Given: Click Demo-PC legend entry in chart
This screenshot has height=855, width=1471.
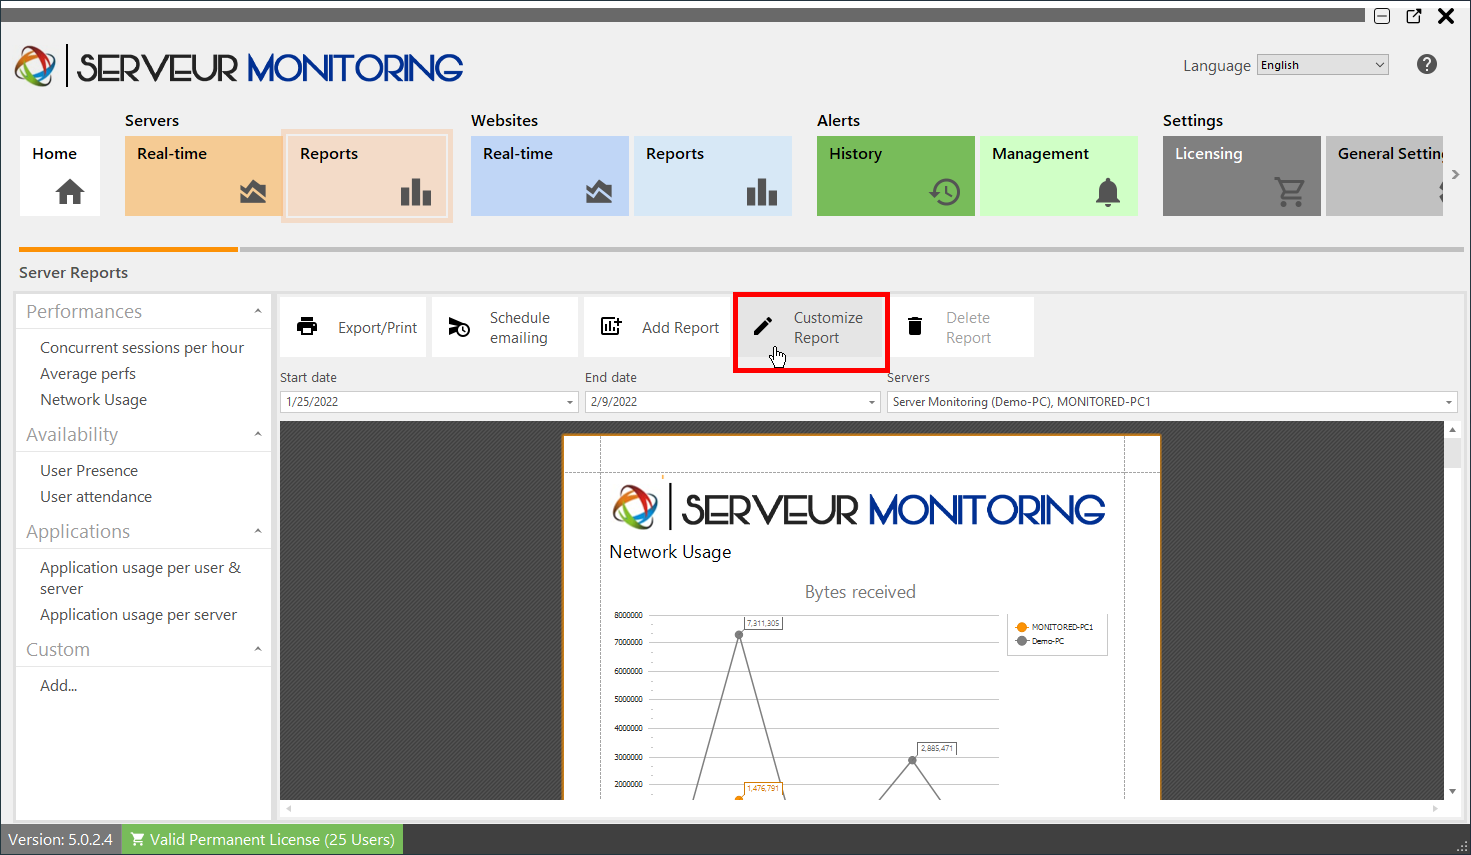Looking at the screenshot, I should tap(1040, 641).
